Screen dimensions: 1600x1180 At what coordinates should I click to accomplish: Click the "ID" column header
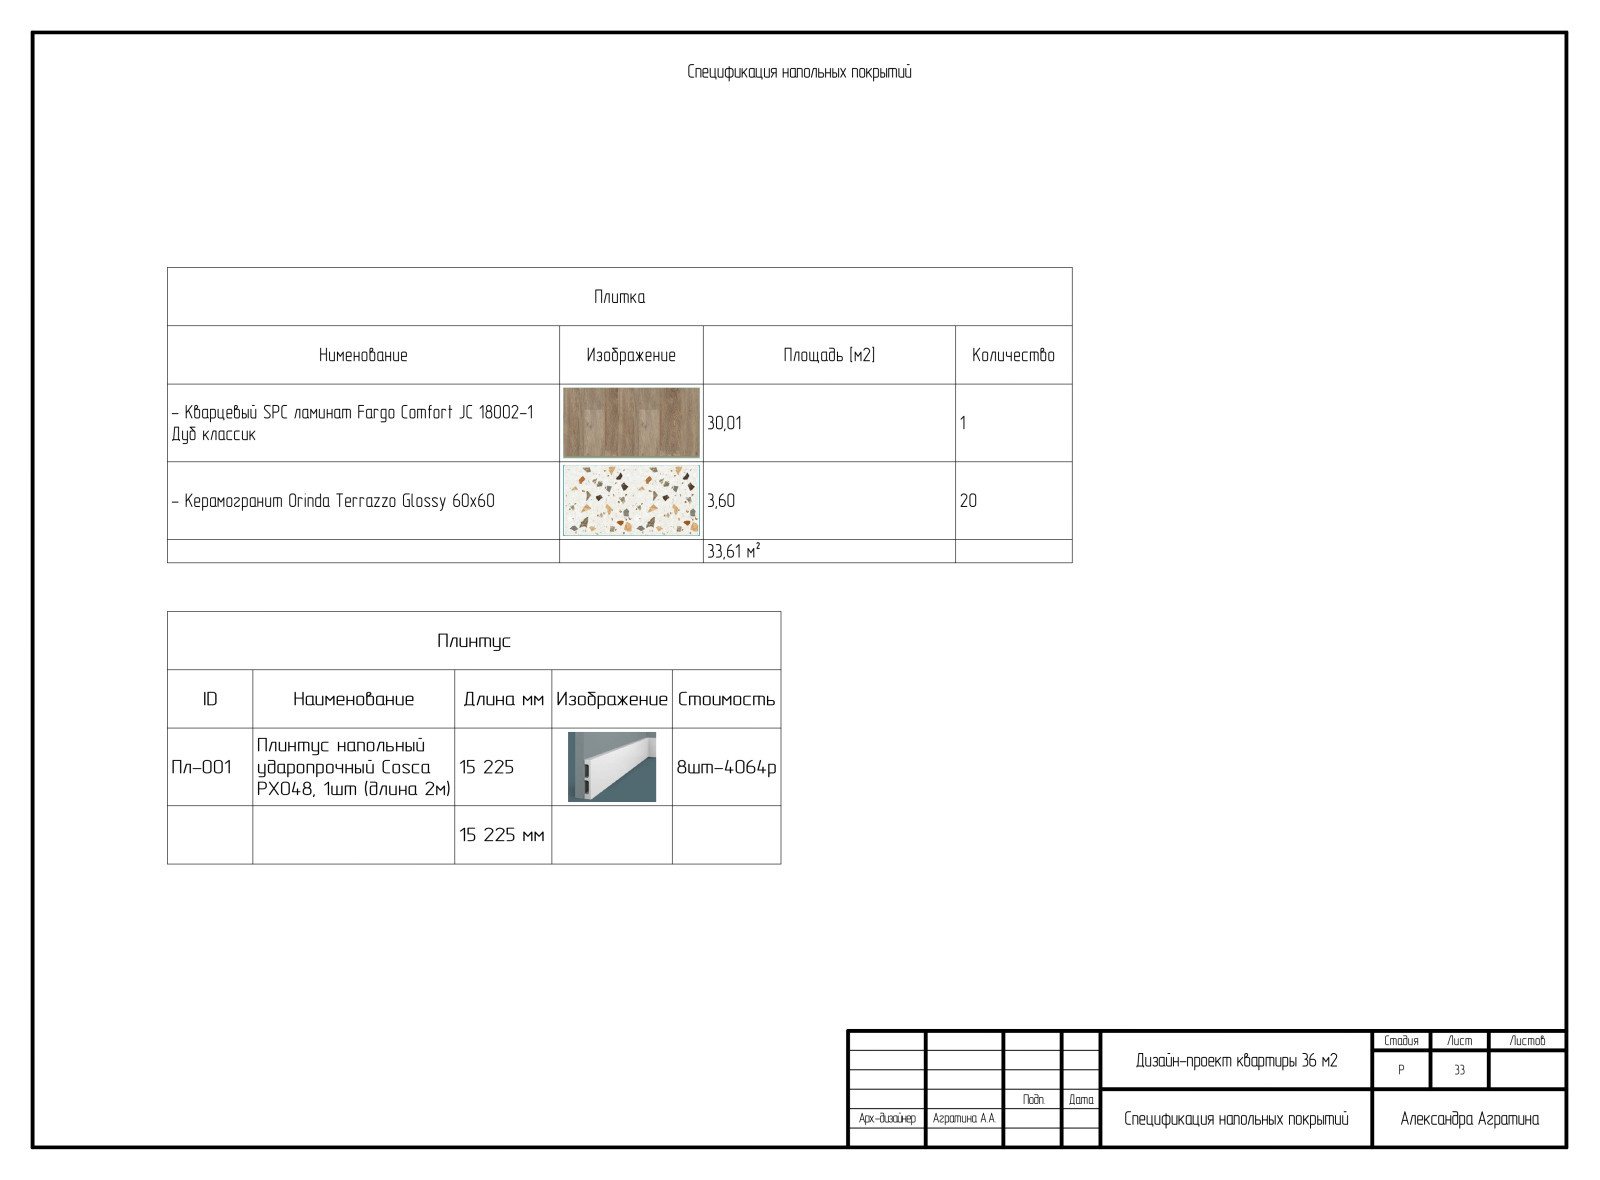210,699
